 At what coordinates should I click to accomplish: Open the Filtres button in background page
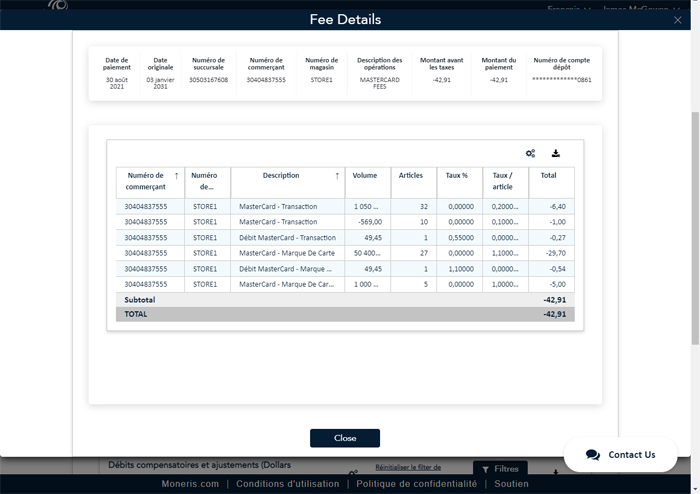(x=500, y=469)
